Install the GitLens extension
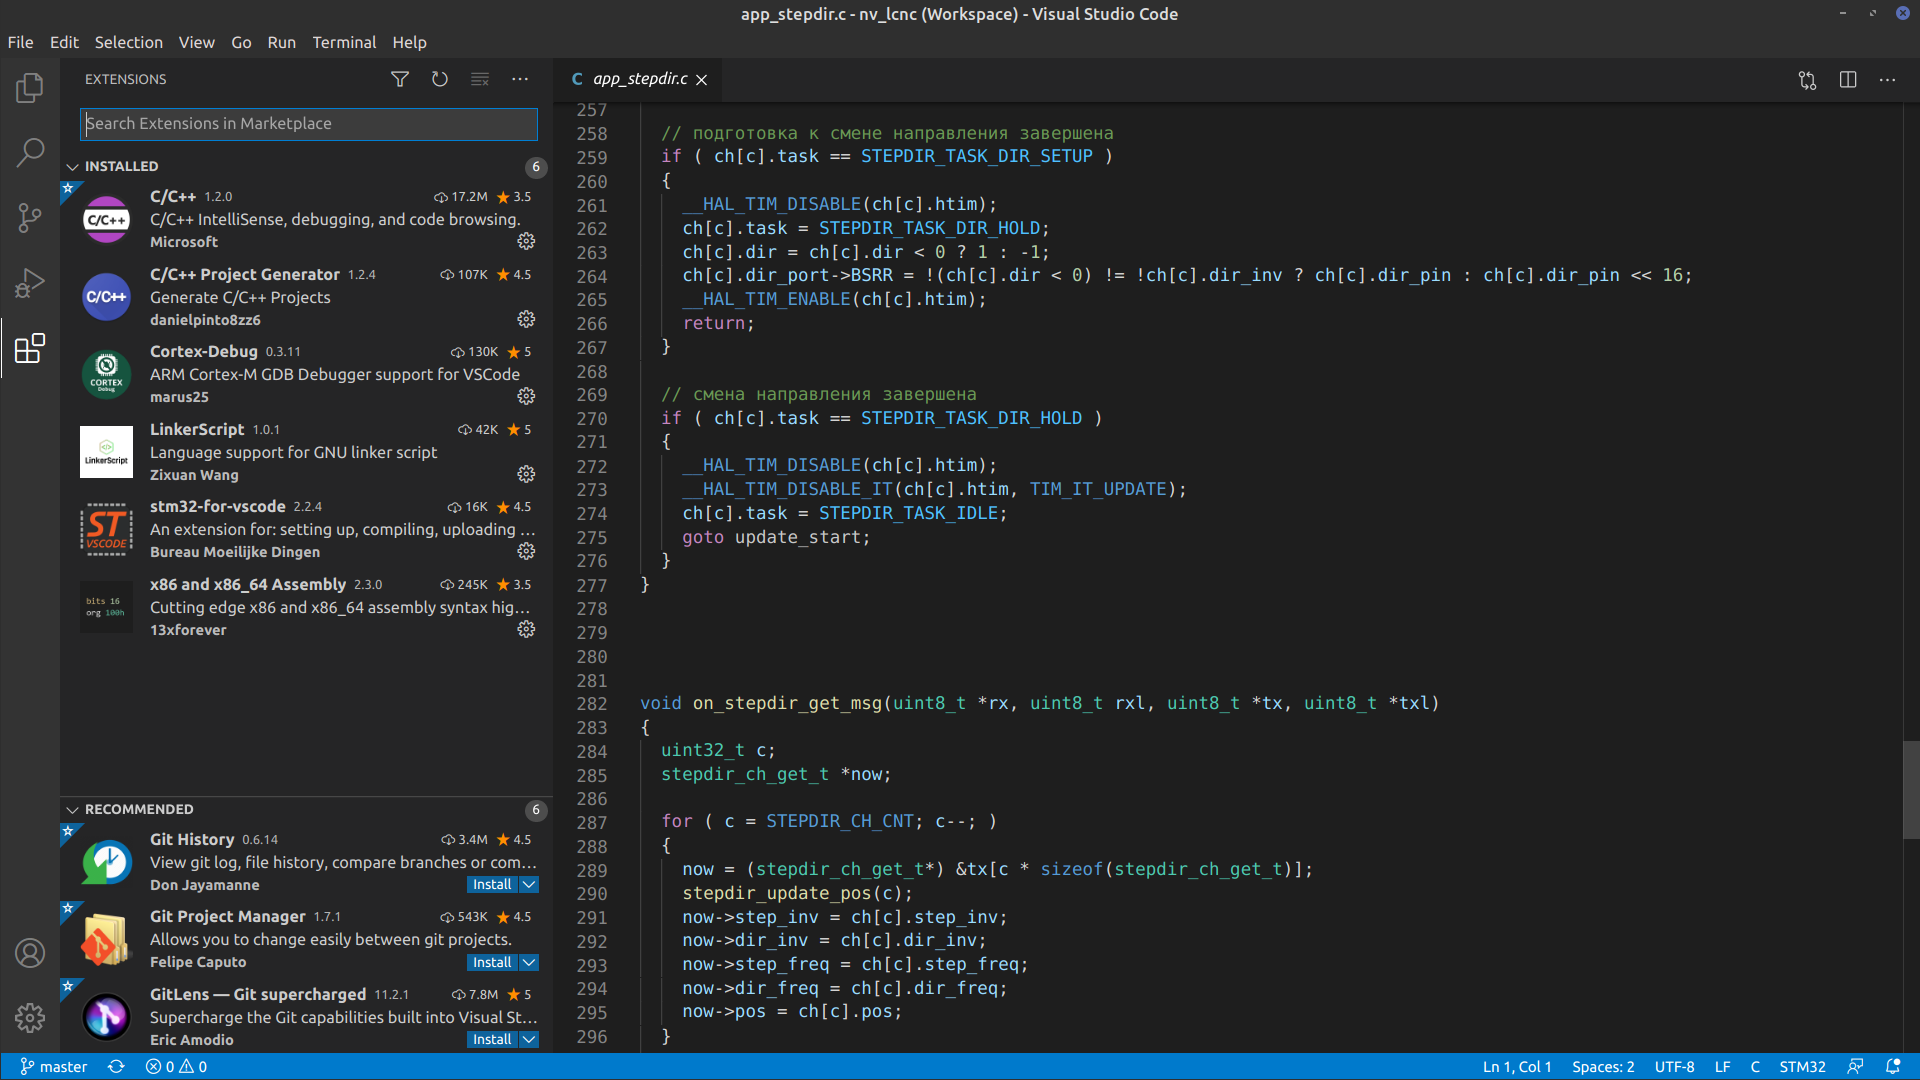Viewport: 1920px width, 1080px height. 491,1040
